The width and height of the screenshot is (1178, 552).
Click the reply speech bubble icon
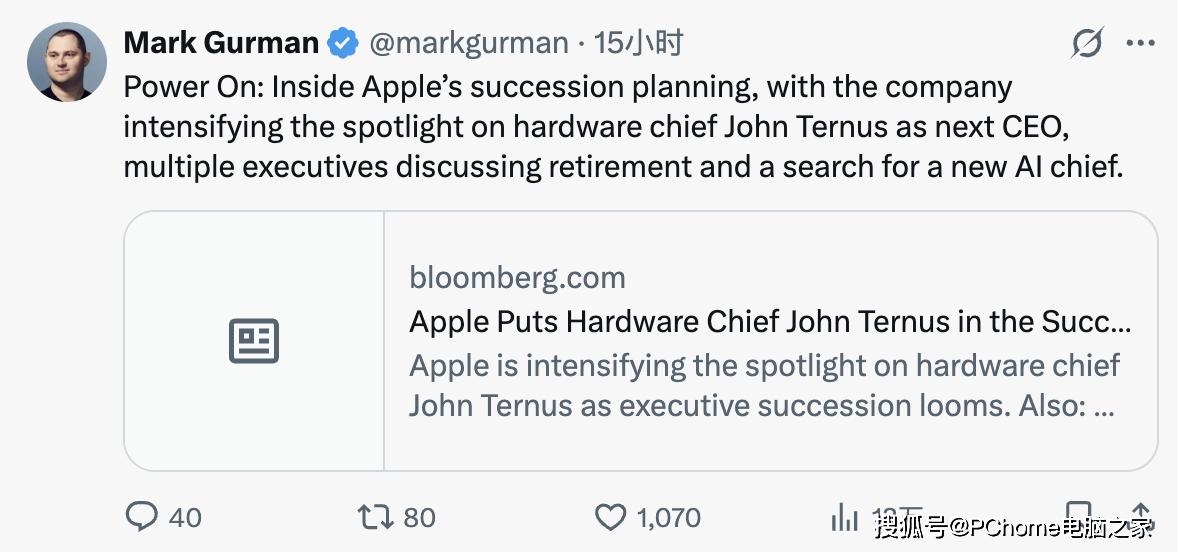(x=142, y=516)
